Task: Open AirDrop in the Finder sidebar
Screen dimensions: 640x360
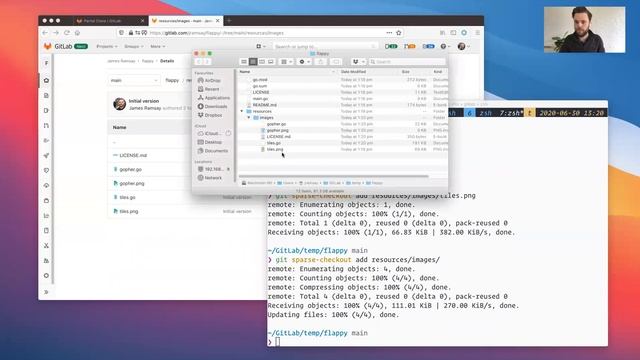Action: 209,81
